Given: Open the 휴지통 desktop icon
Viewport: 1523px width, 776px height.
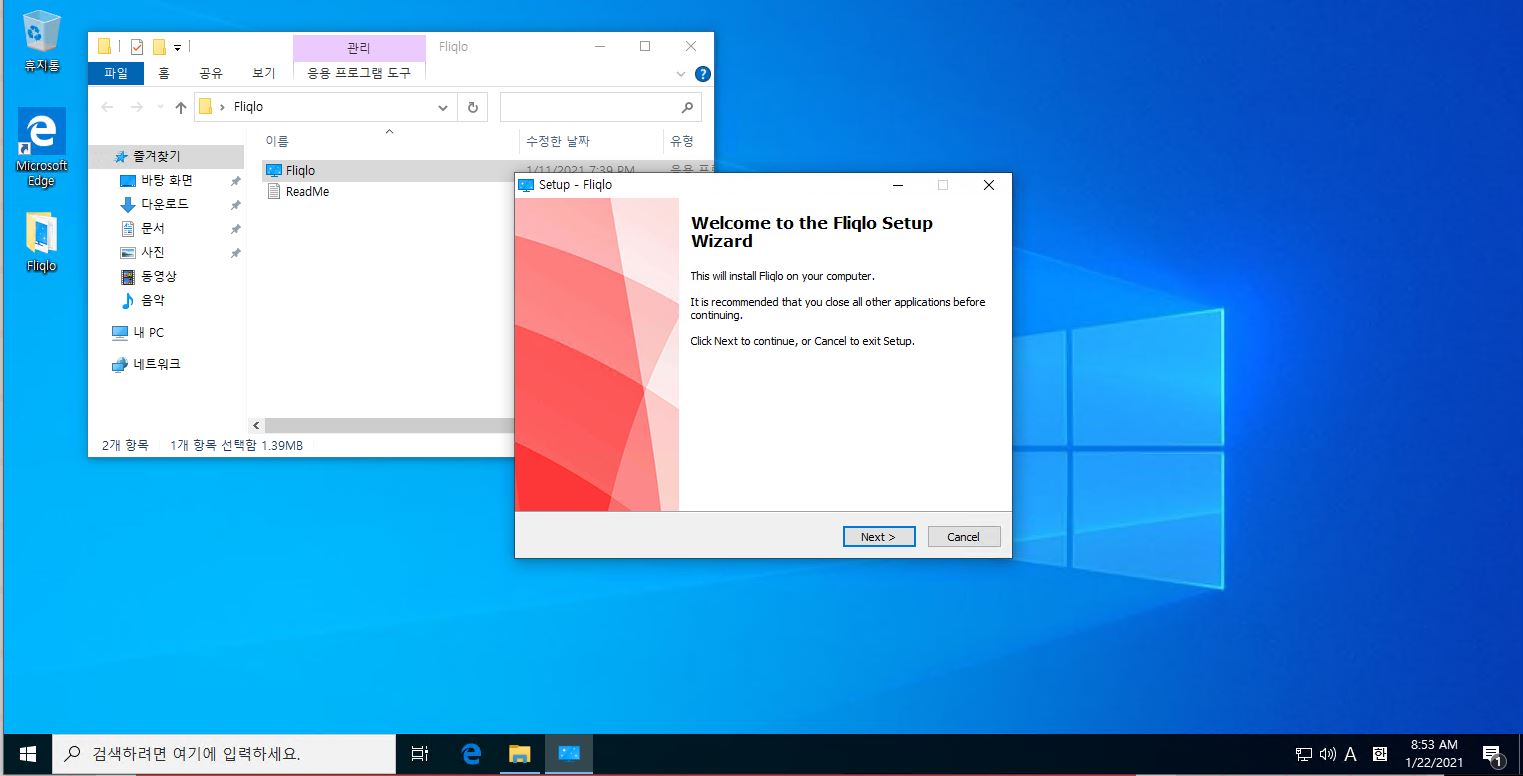Looking at the screenshot, I should 41,41.
